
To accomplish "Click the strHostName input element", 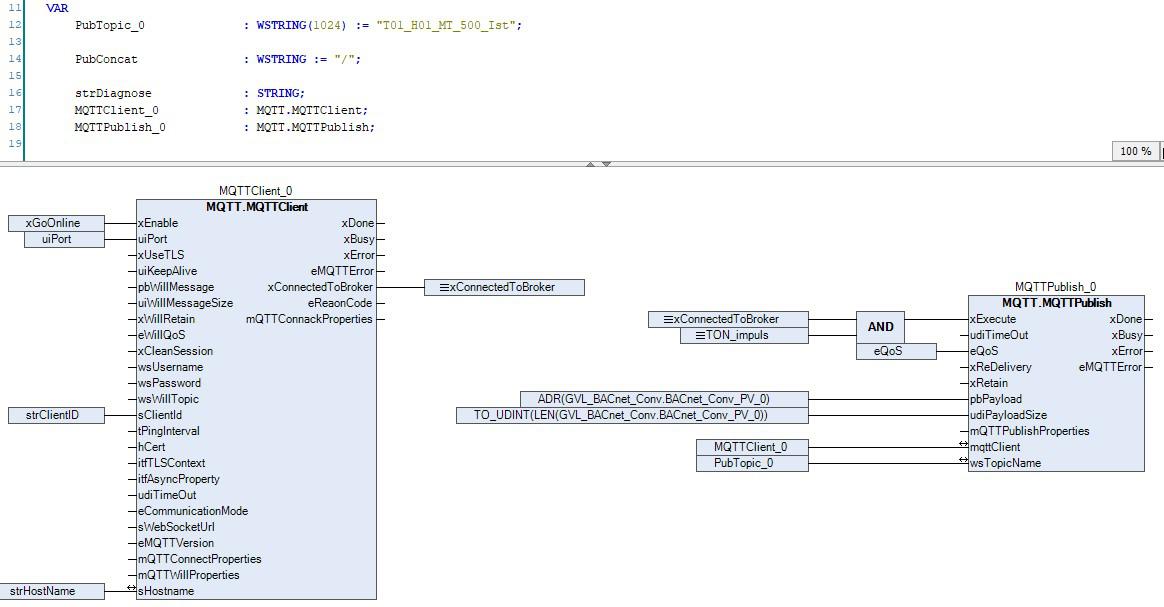I will point(52,591).
